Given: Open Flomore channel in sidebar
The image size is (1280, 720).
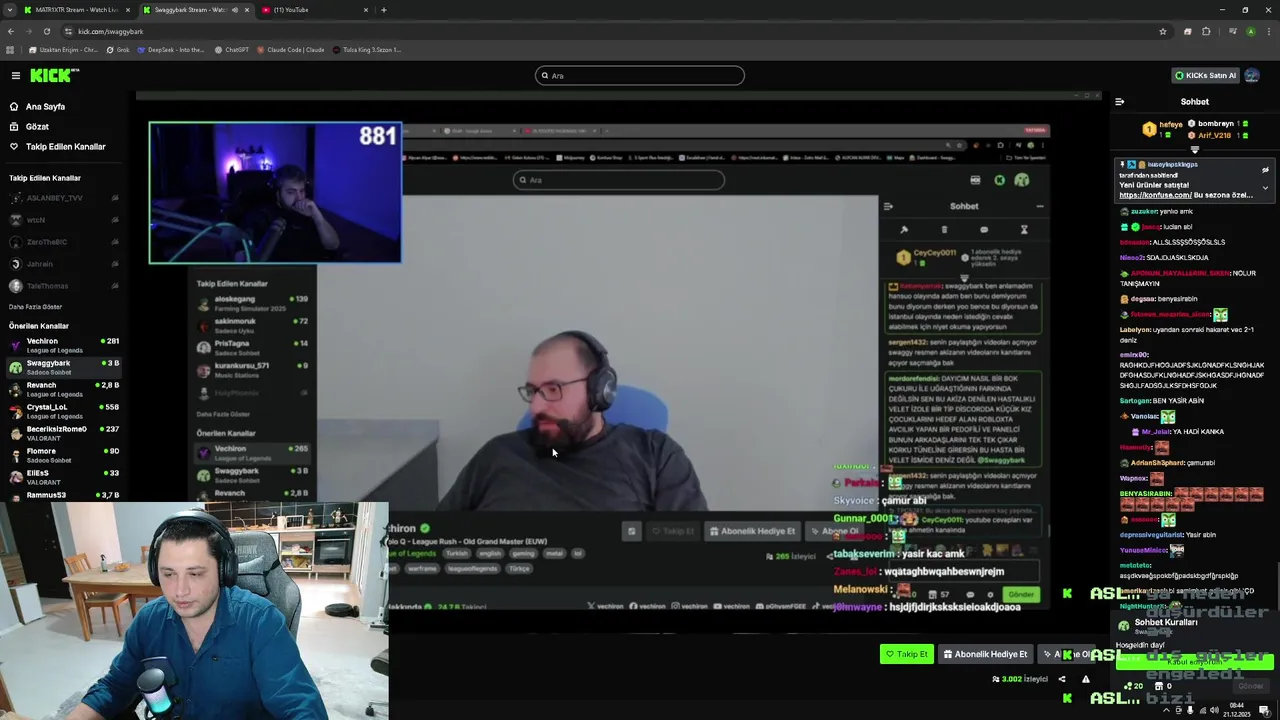Looking at the screenshot, I should (65, 455).
